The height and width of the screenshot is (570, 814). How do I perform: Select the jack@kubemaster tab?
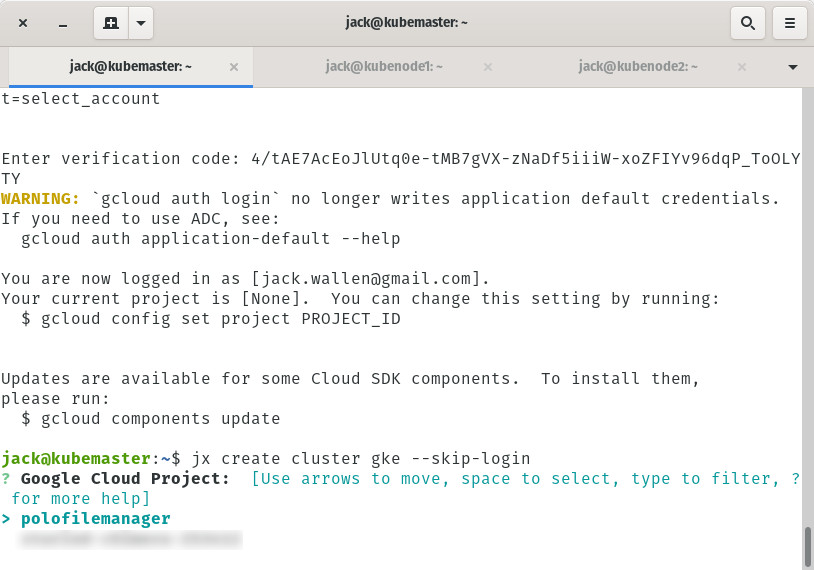point(130,67)
